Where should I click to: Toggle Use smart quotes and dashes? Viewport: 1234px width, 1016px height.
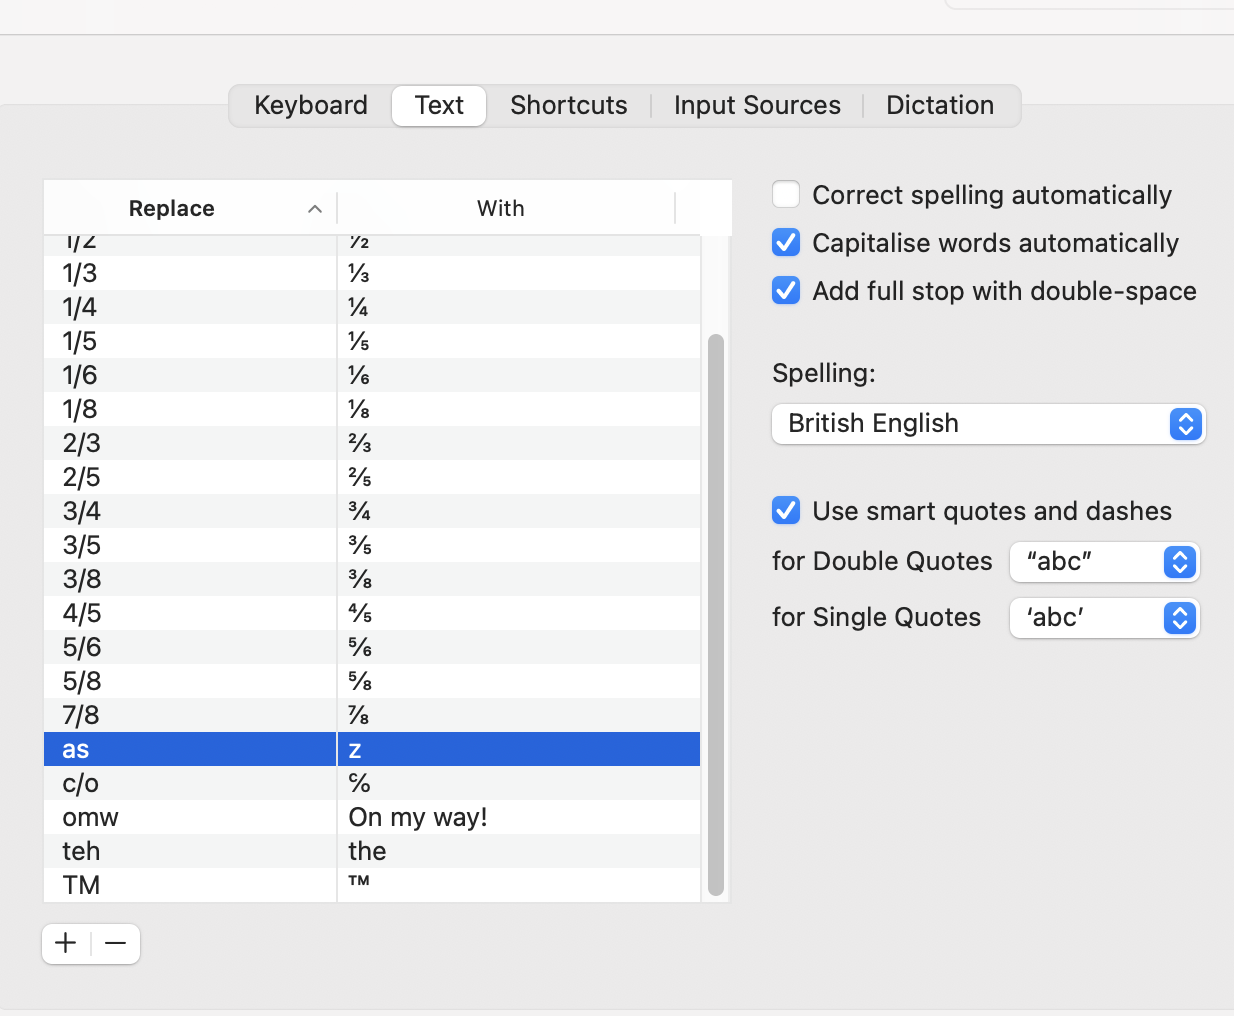pyautogui.click(x=786, y=511)
